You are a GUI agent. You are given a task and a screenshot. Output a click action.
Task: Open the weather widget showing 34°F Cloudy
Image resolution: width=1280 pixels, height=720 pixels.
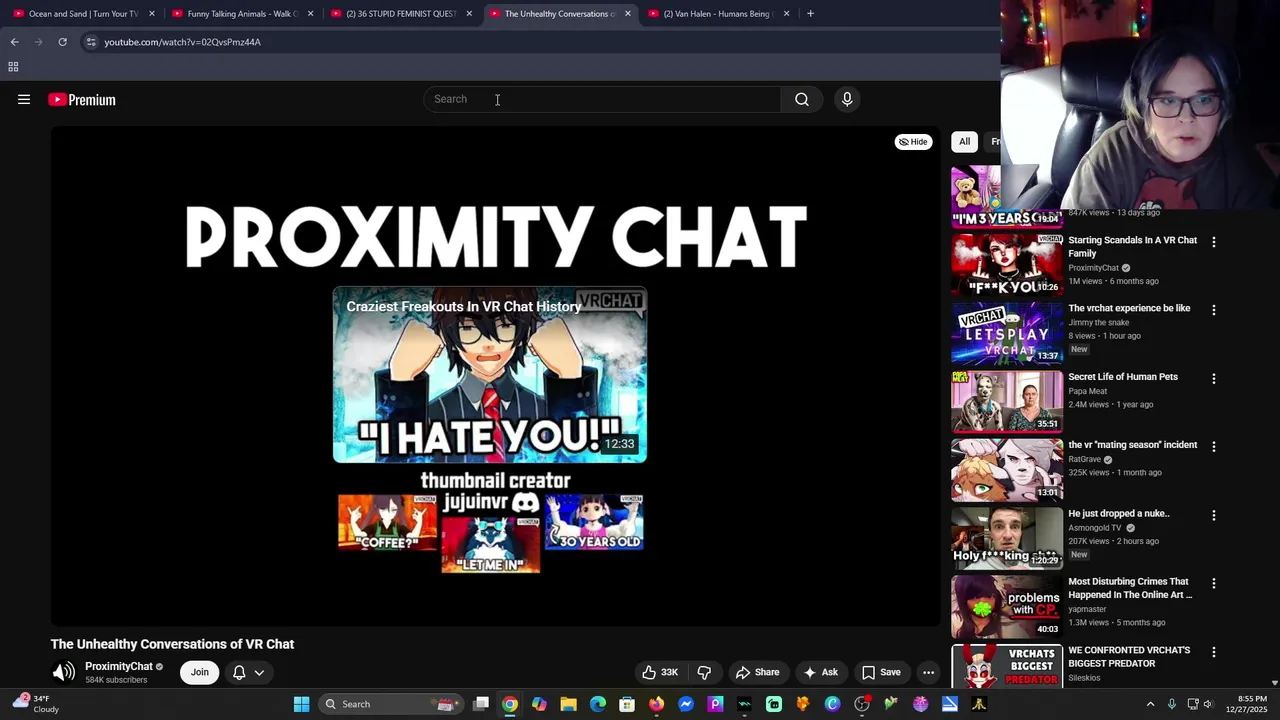34,704
